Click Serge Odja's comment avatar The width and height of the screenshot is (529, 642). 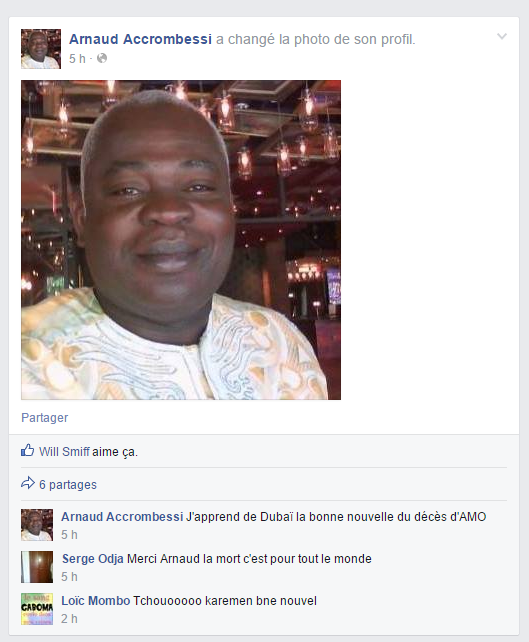tap(37, 567)
